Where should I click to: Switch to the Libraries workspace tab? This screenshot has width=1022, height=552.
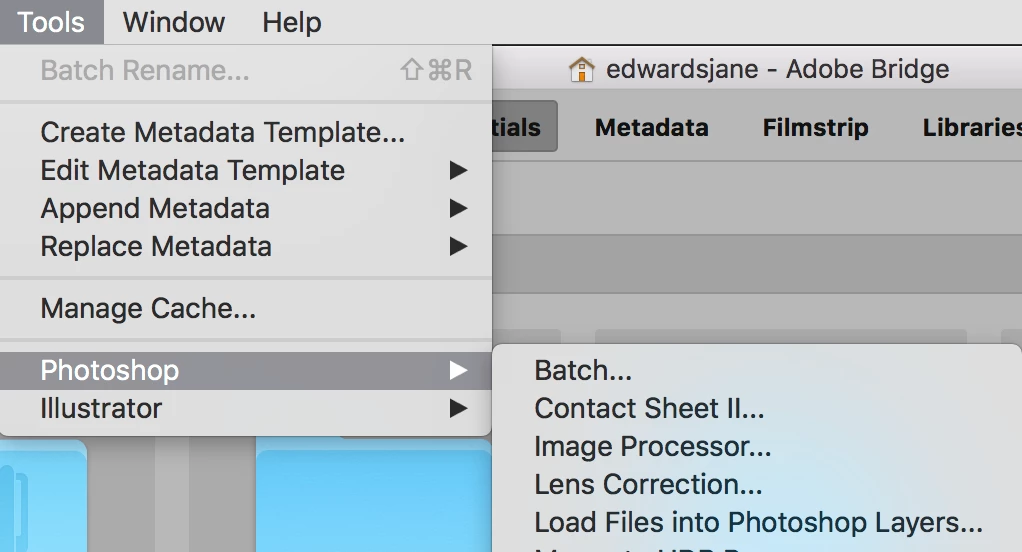point(972,127)
